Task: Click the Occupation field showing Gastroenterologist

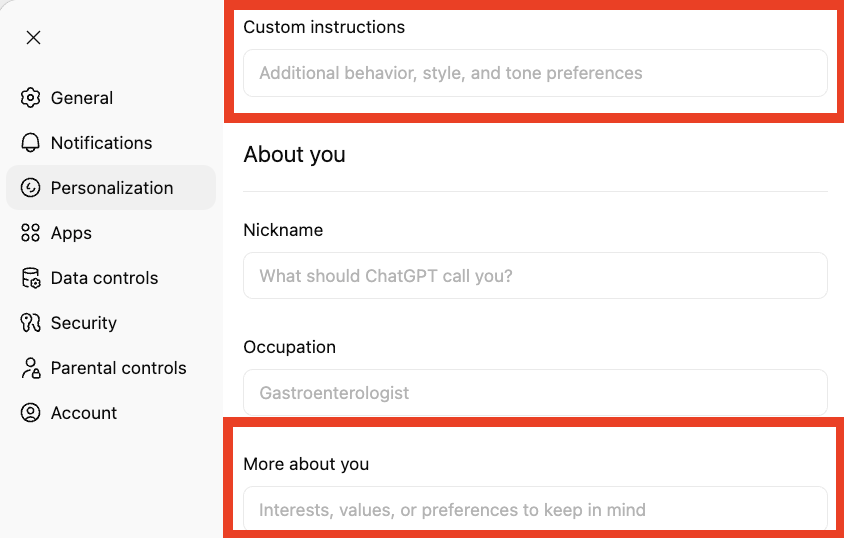Action: click(535, 393)
